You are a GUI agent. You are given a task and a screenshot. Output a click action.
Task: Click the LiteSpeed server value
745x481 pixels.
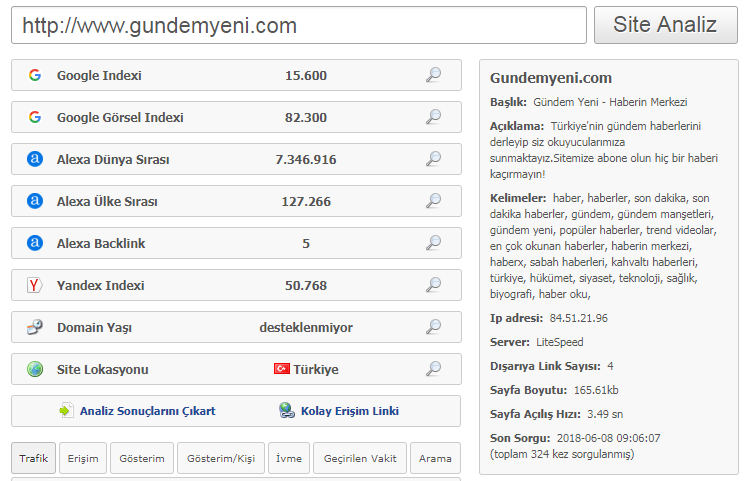[560, 342]
